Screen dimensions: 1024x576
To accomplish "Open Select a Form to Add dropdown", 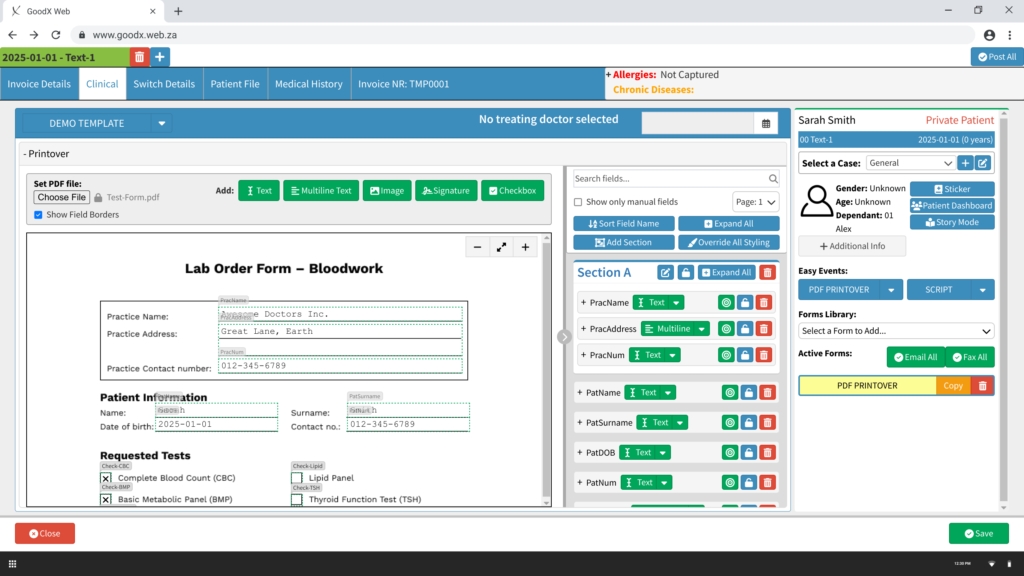I will coord(896,331).
